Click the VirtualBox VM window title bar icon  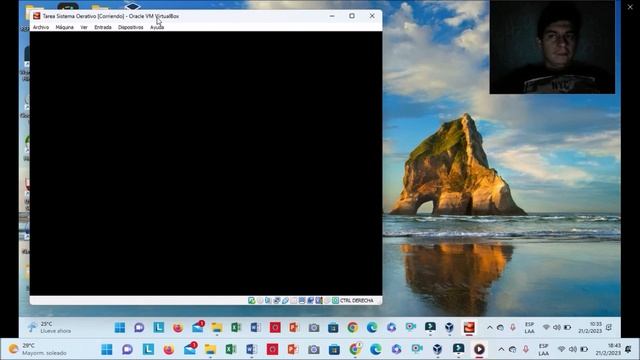pyautogui.click(x=37, y=16)
